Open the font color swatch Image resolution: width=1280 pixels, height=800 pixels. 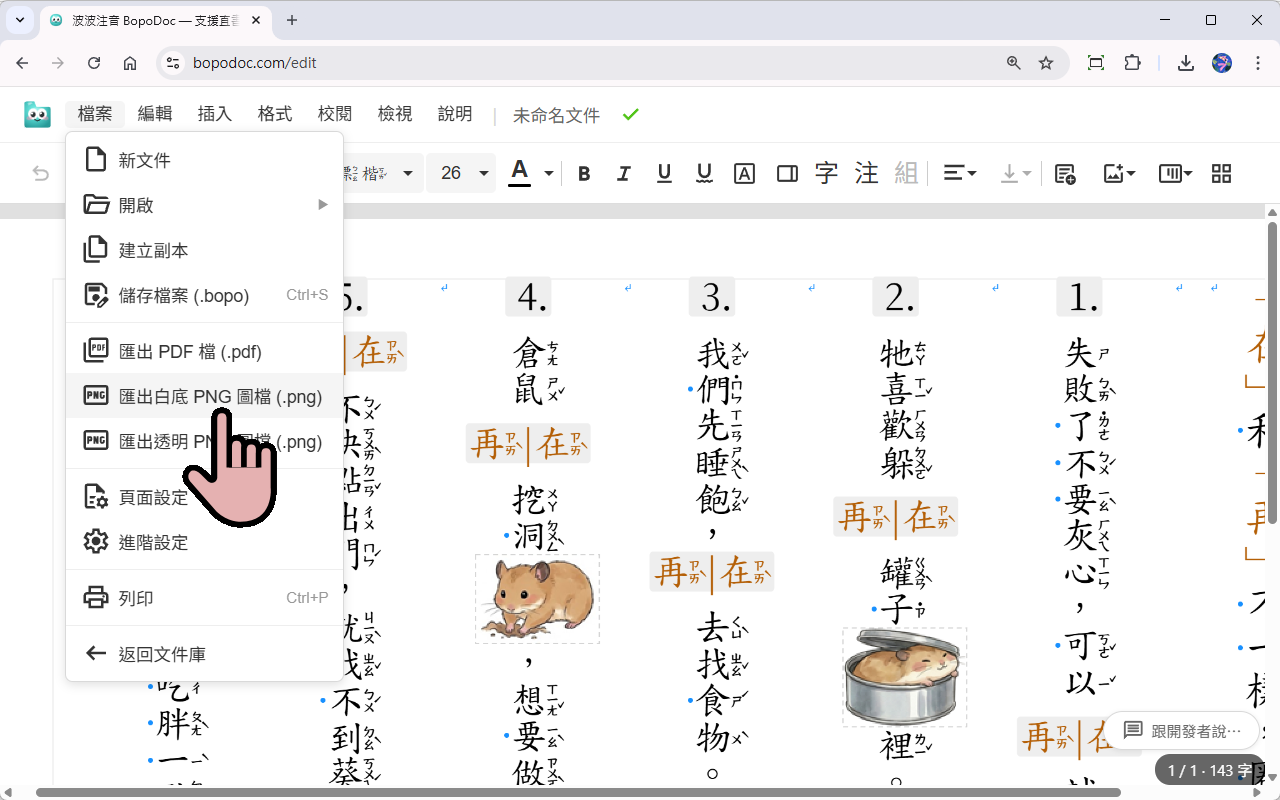tap(519, 173)
